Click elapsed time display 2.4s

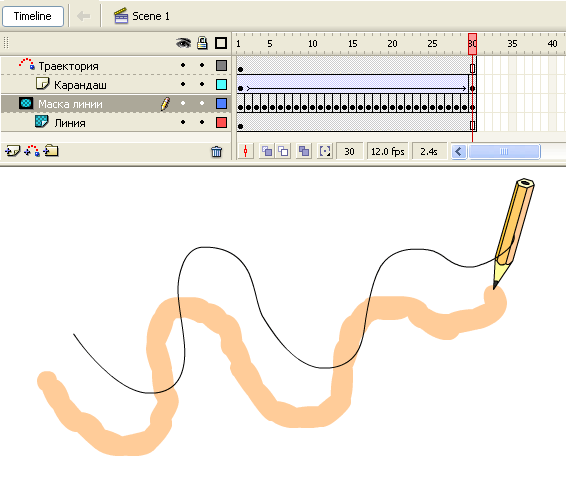pos(429,151)
